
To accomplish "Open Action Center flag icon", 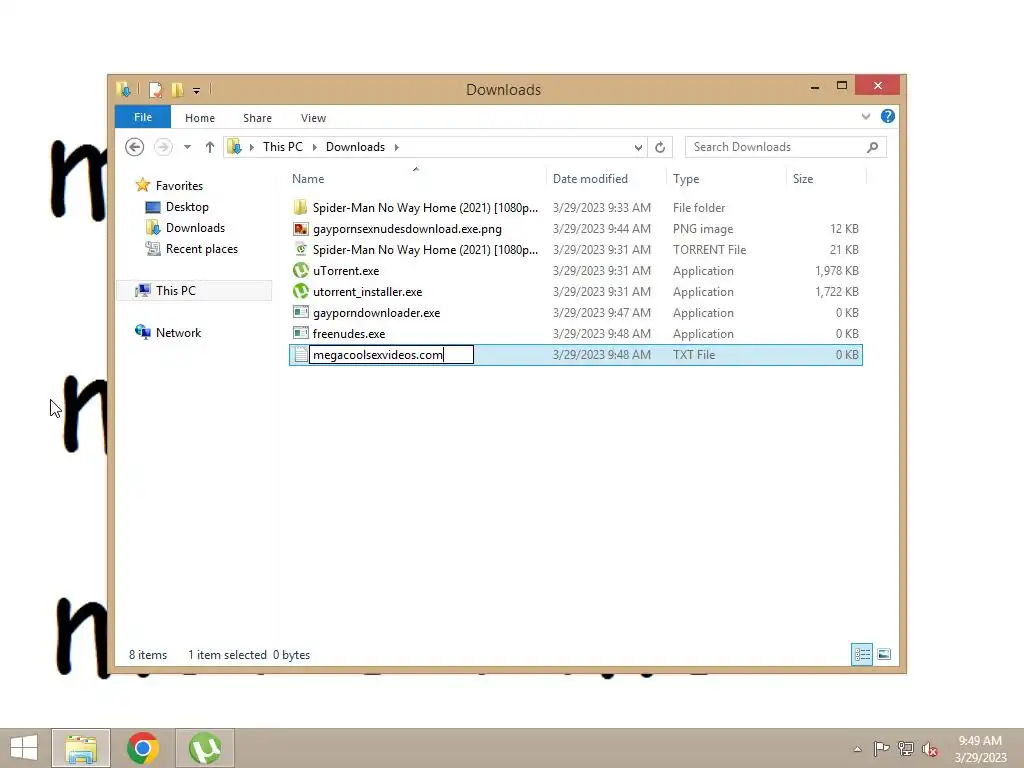I will tap(881, 749).
